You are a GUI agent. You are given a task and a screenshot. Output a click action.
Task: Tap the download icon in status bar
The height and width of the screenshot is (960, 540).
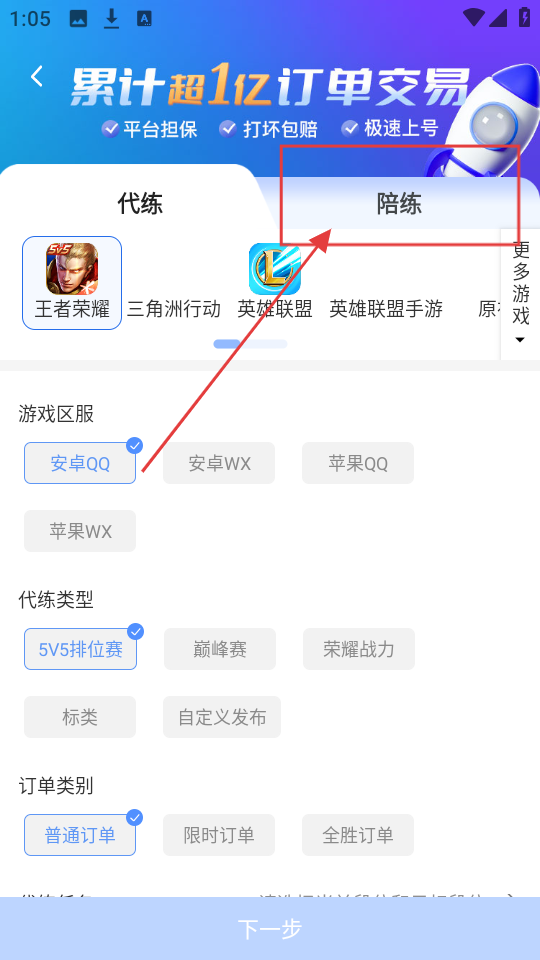pos(111,18)
